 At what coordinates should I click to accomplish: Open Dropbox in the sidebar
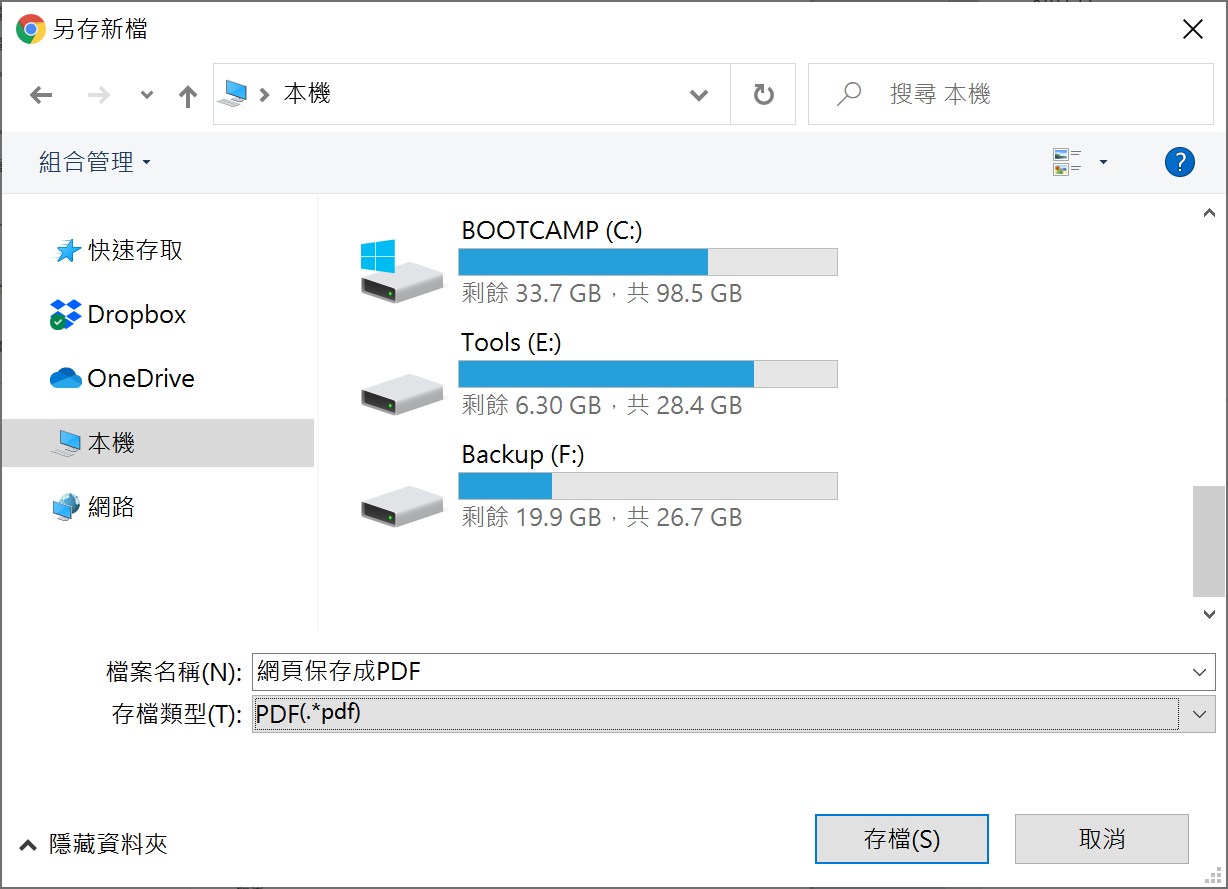[136, 315]
